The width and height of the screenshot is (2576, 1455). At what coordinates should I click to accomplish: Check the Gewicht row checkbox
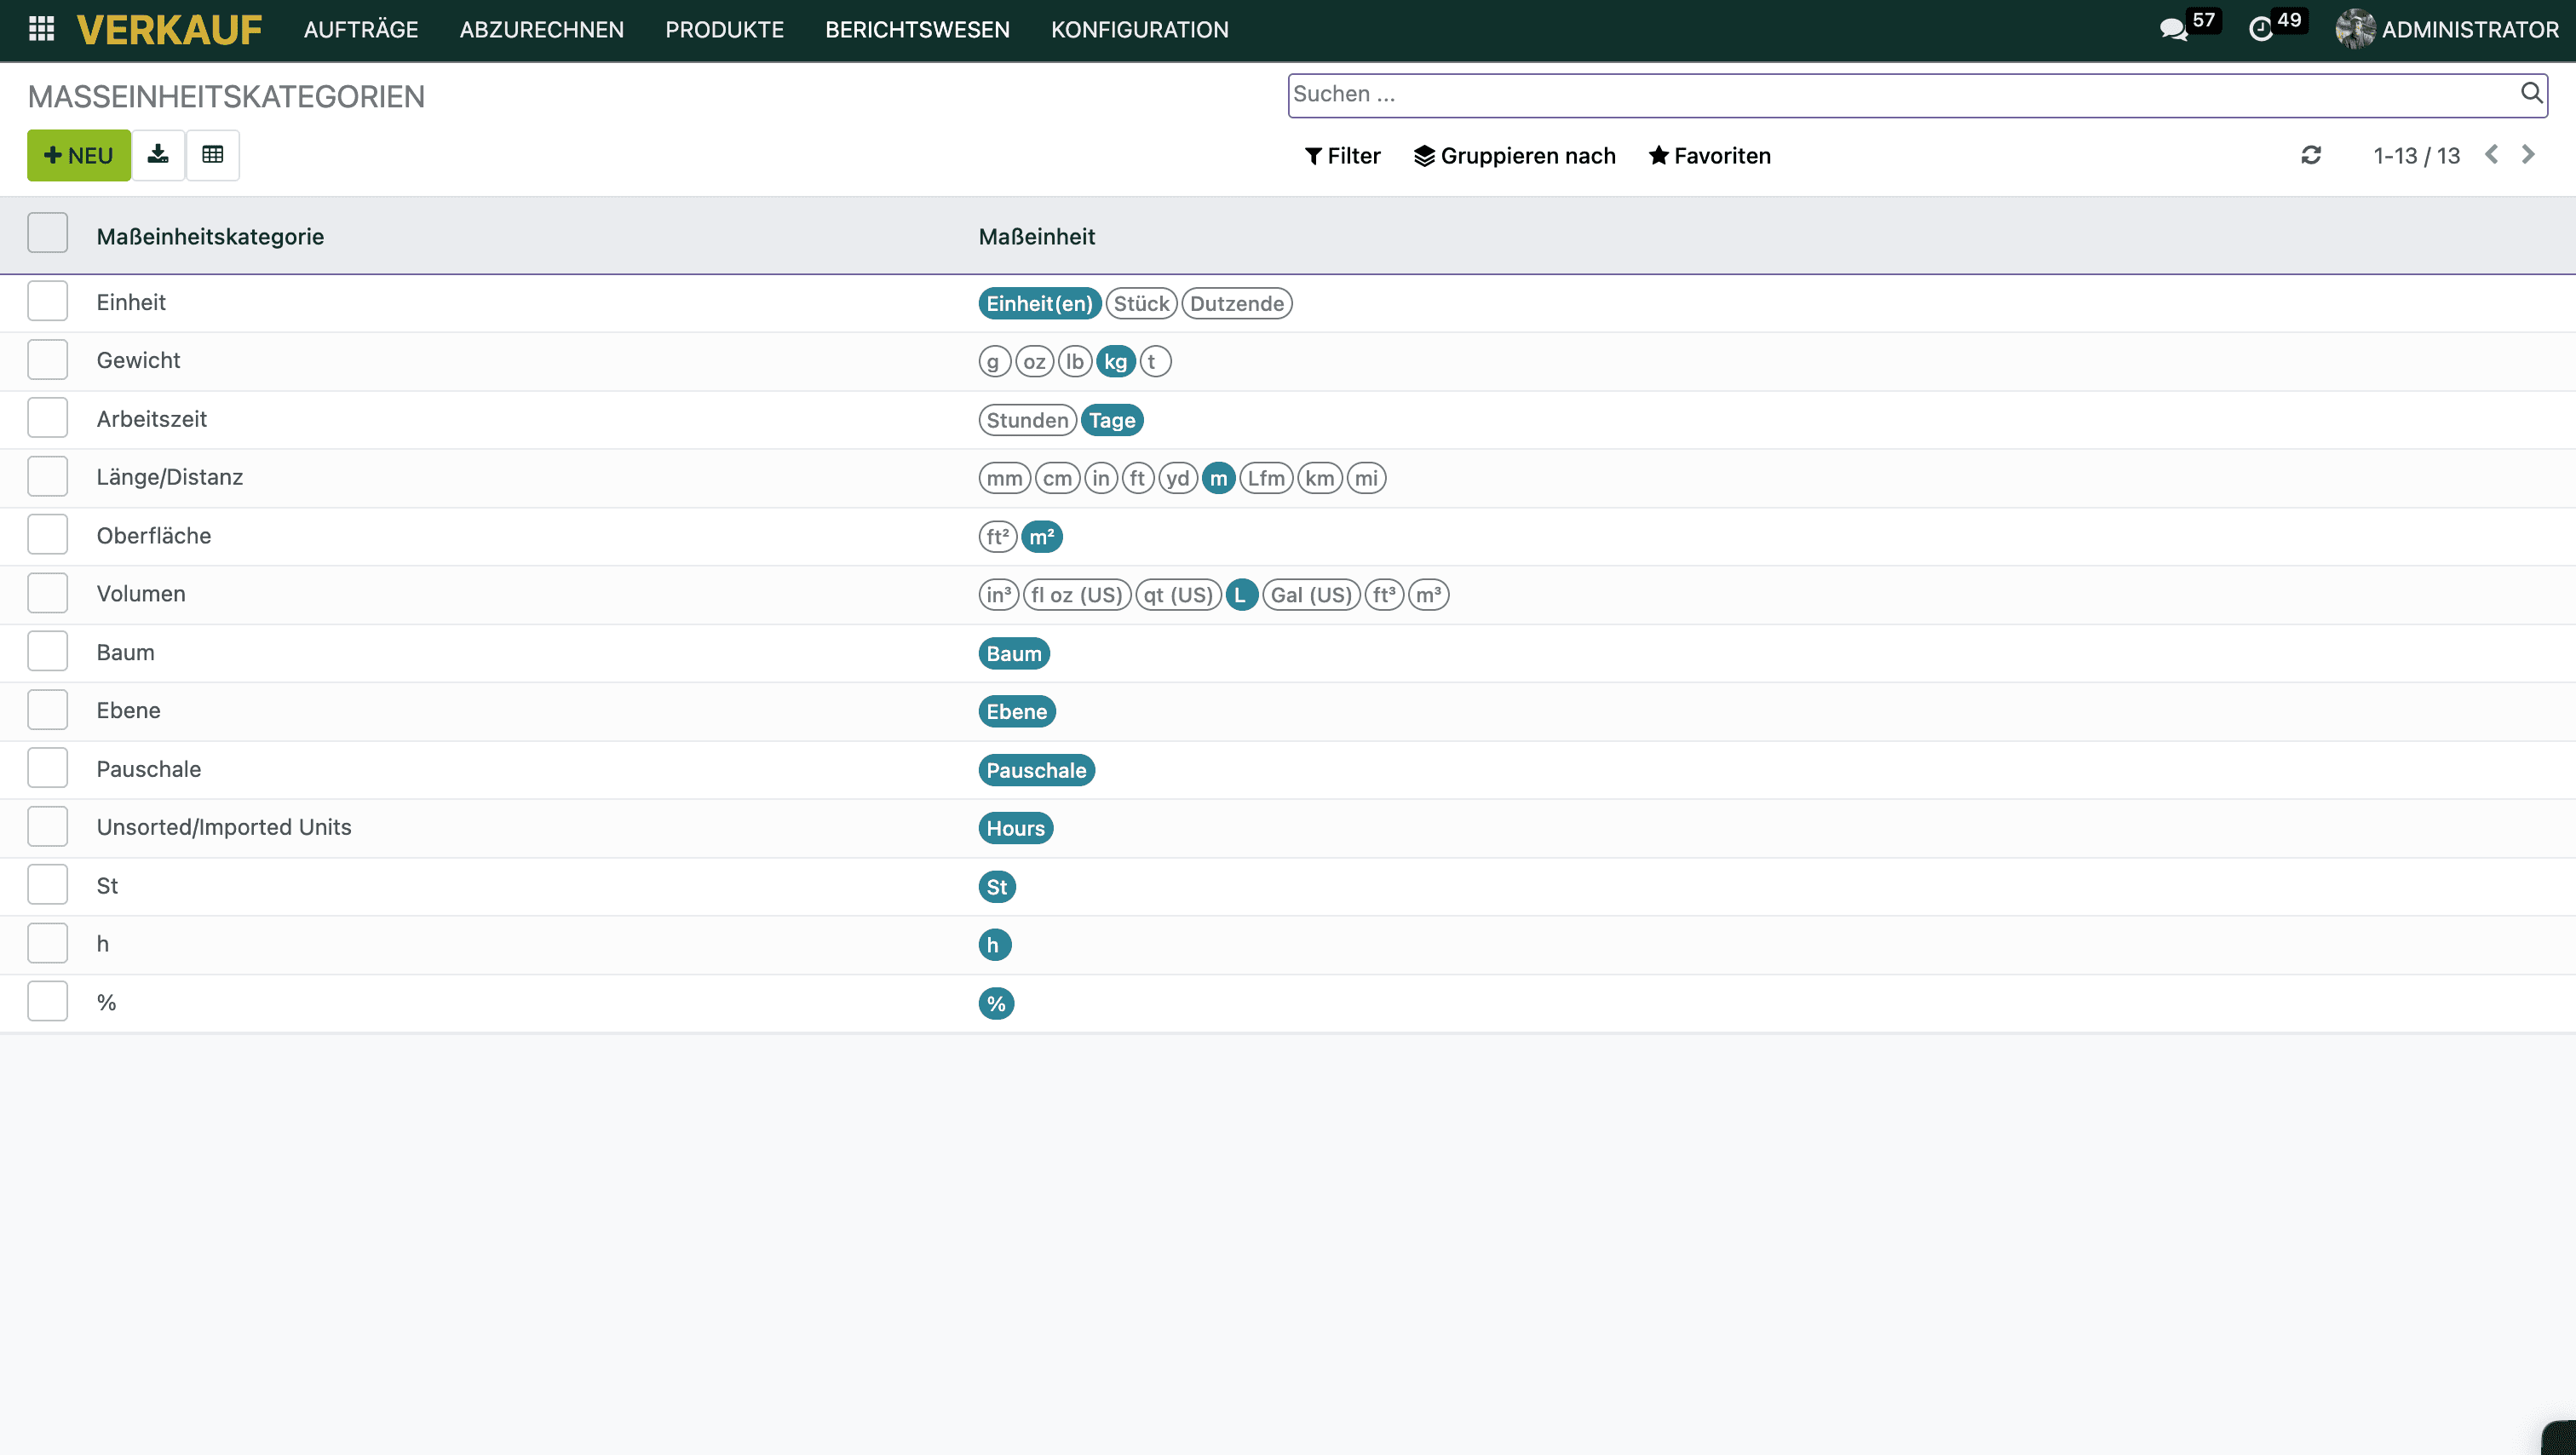(x=48, y=360)
